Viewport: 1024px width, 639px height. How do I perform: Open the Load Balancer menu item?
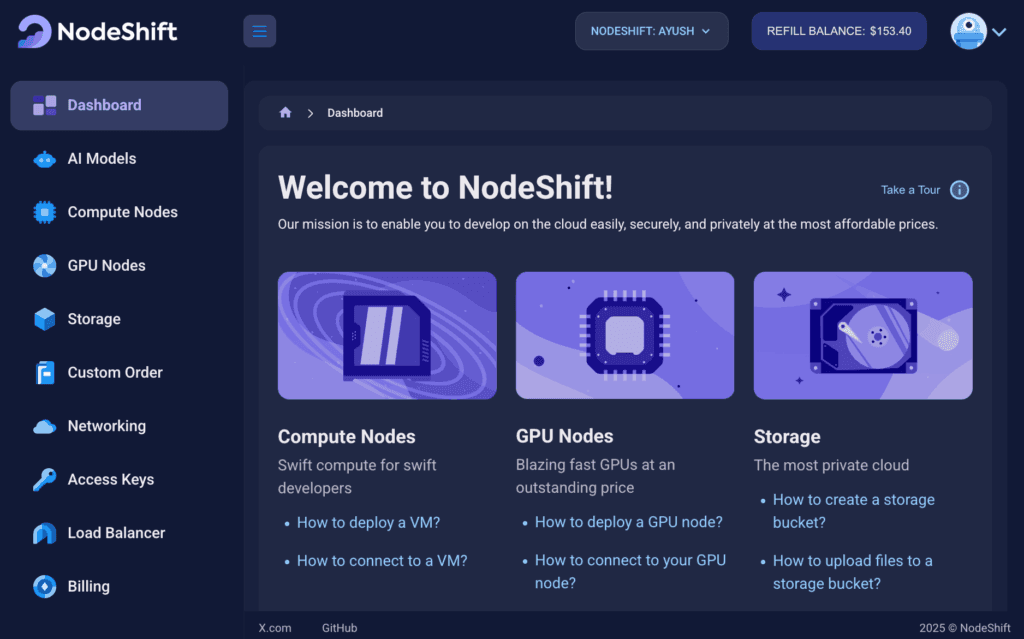[x=119, y=533]
